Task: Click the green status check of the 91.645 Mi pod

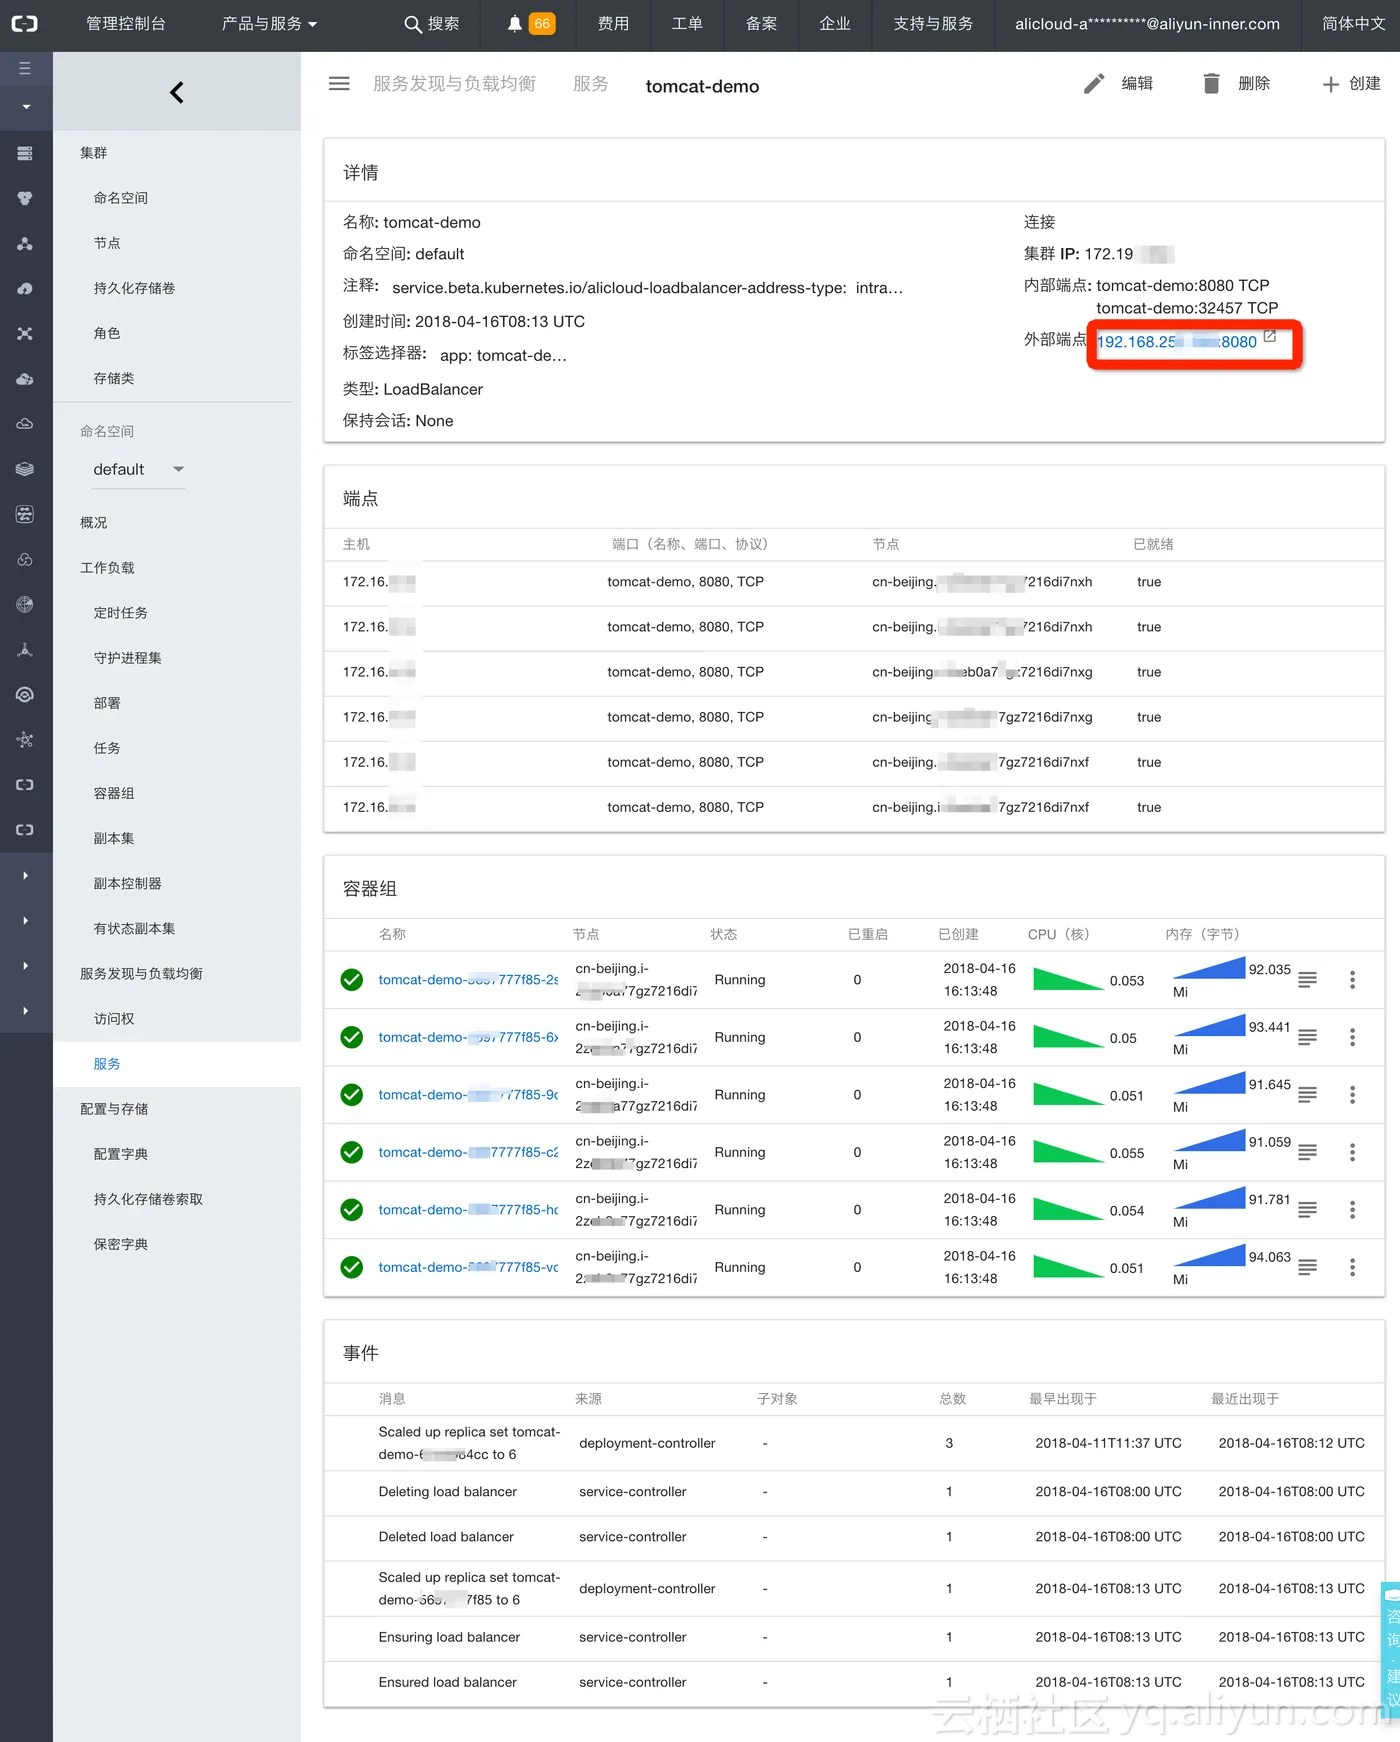Action: 352,1095
